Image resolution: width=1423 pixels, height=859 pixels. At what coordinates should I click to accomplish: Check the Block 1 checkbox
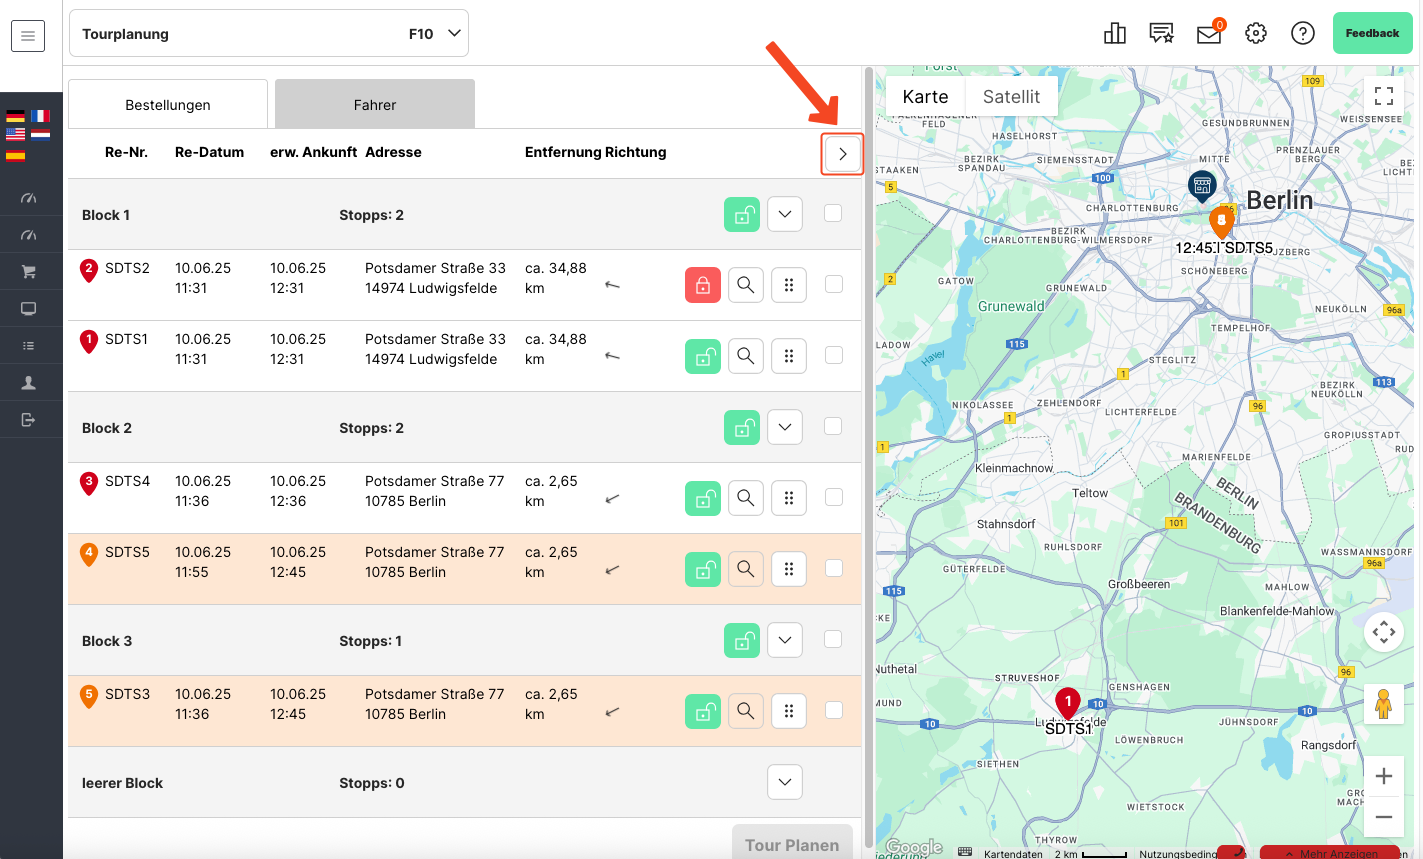click(833, 213)
